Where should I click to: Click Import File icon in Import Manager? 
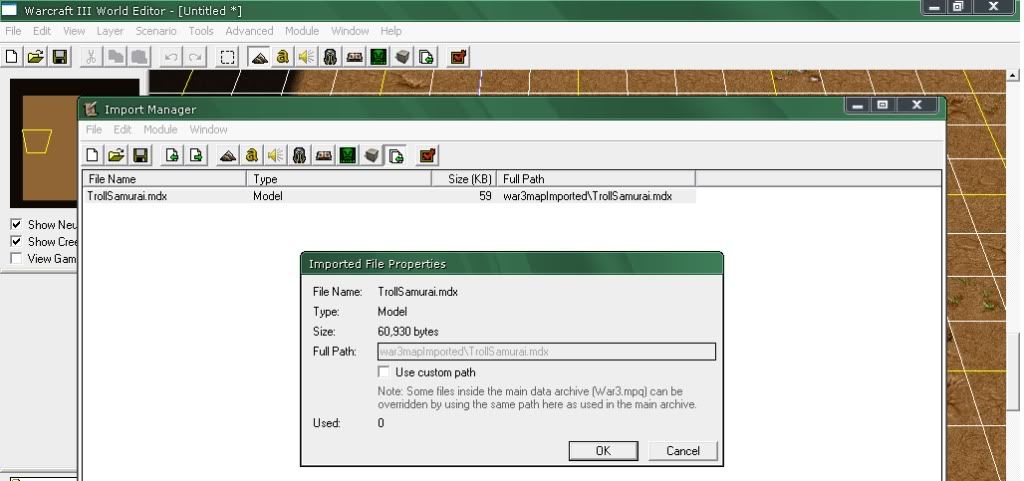pyautogui.click(x=172, y=155)
